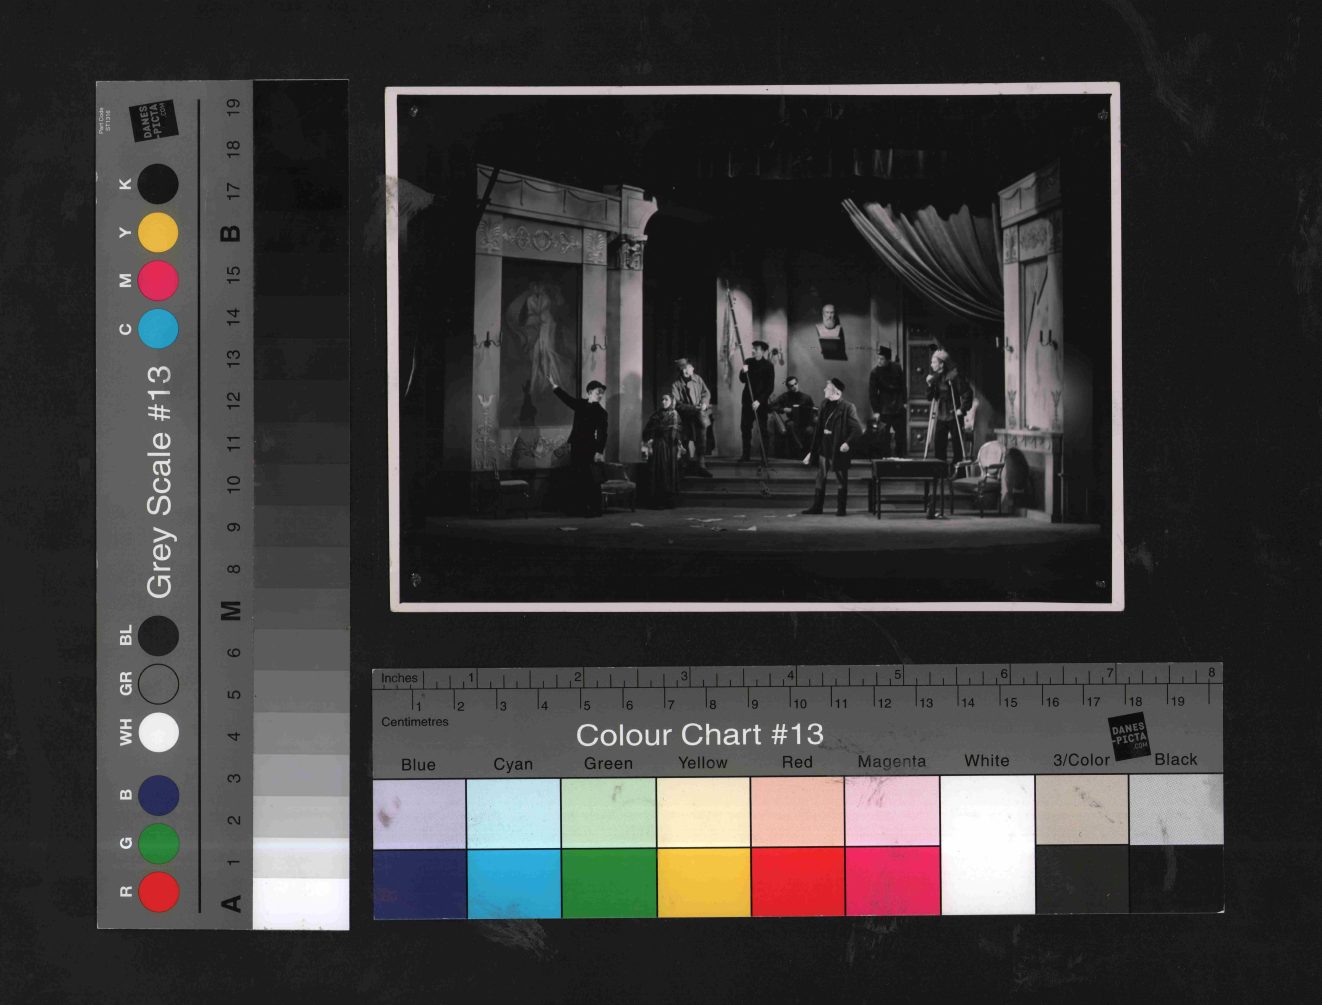Click the yellow circle labeled Y
The height and width of the screenshot is (1005, 1322).
point(158,233)
